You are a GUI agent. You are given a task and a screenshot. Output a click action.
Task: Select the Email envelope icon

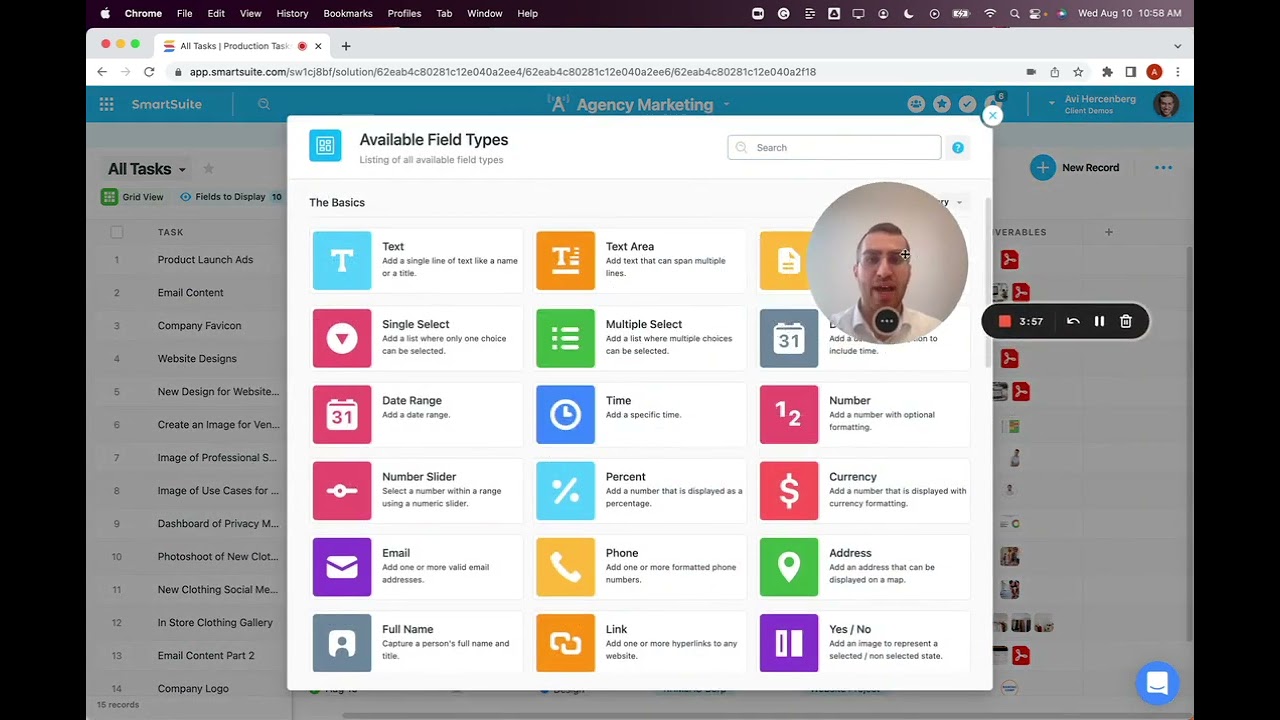coord(342,567)
